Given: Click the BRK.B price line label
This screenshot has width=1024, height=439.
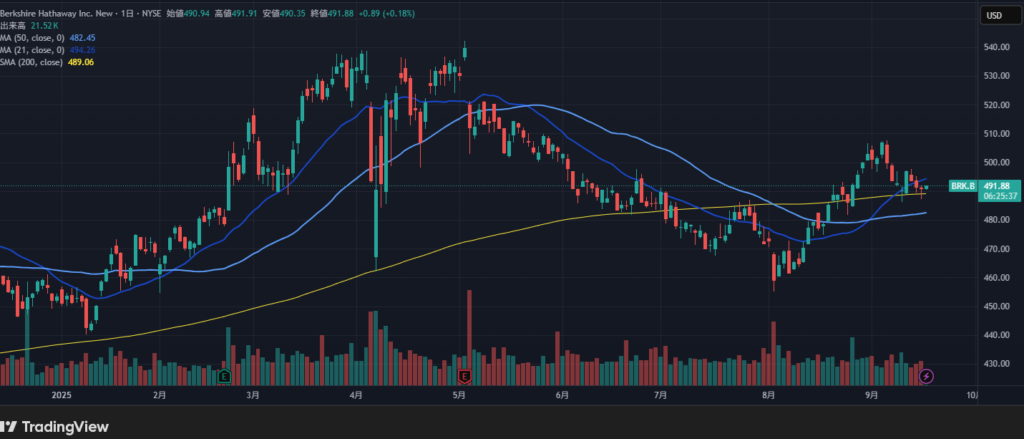Looking at the screenshot, I should pyautogui.click(x=963, y=186).
